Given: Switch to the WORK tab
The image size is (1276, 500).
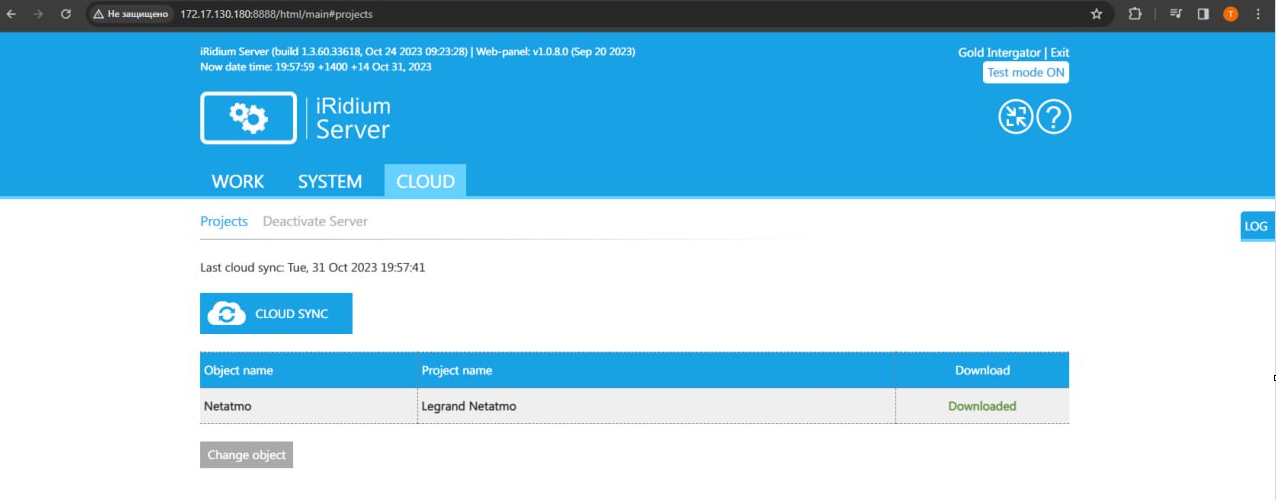Looking at the screenshot, I should pos(238,181).
